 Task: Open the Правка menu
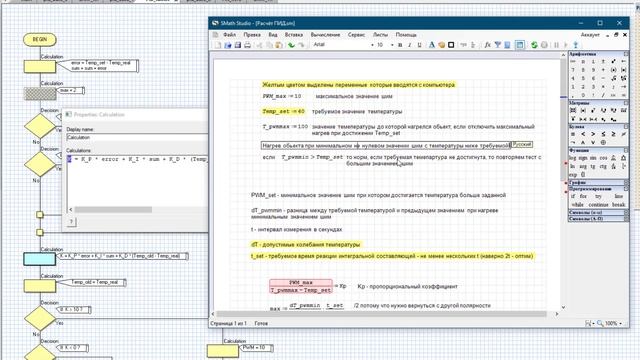252,35
